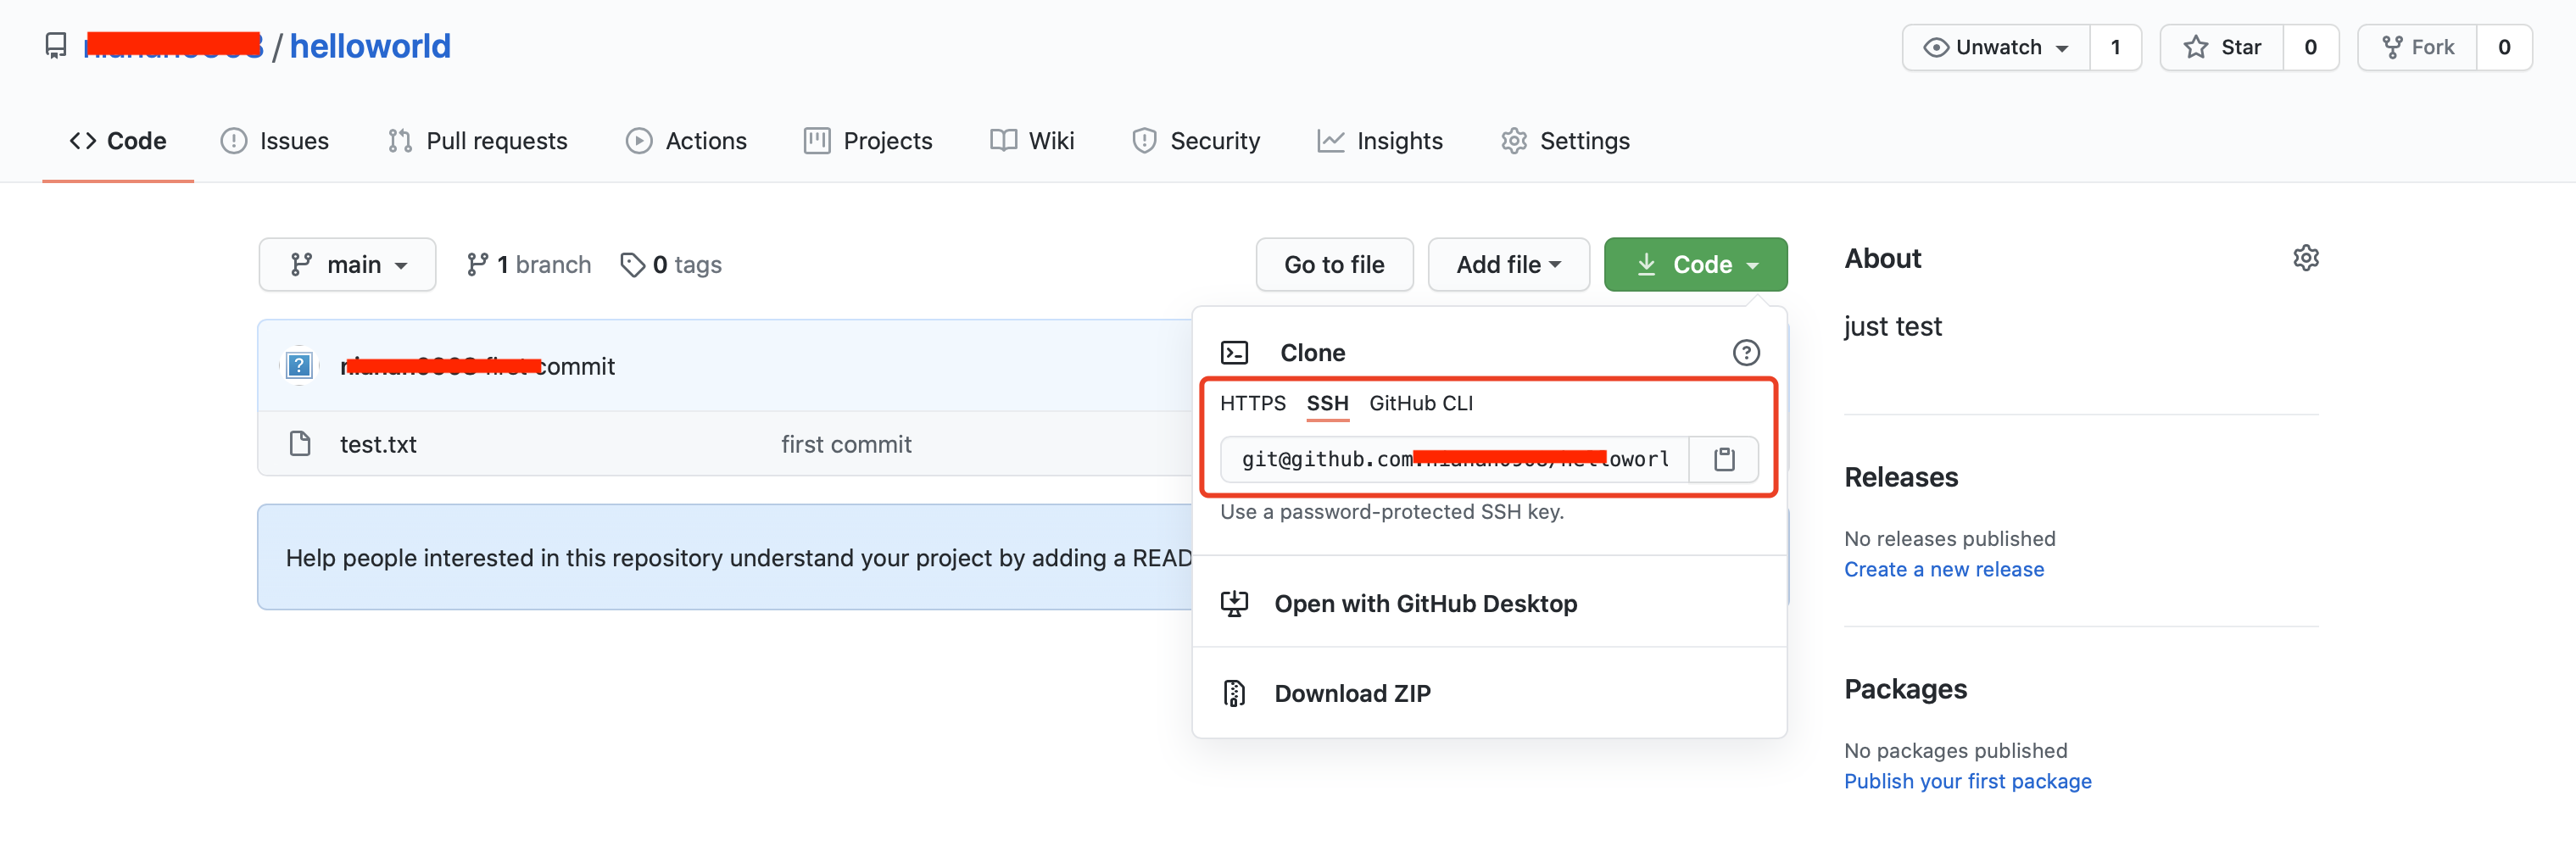The width and height of the screenshot is (2576, 863).
Task: Collapse the green Code dropdown
Action: (x=1695, y=264)
